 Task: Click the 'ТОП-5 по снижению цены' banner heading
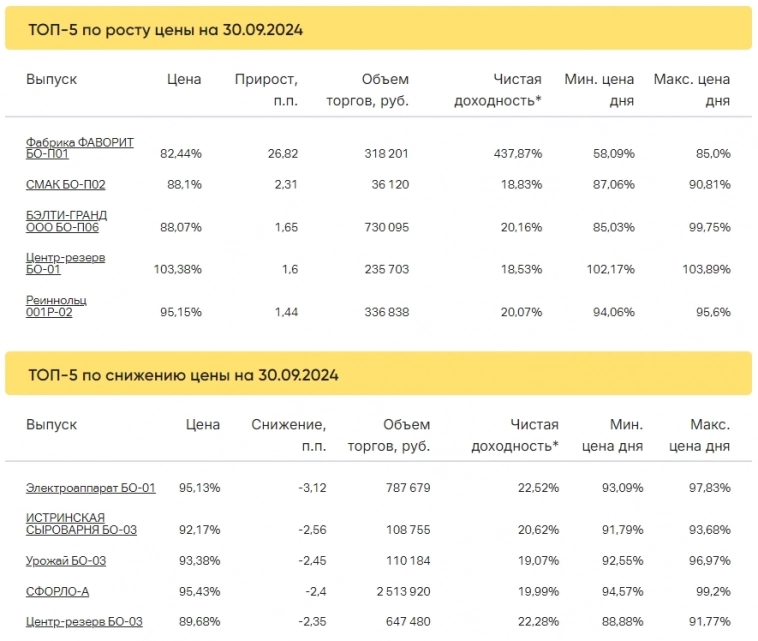coord(183,376)
